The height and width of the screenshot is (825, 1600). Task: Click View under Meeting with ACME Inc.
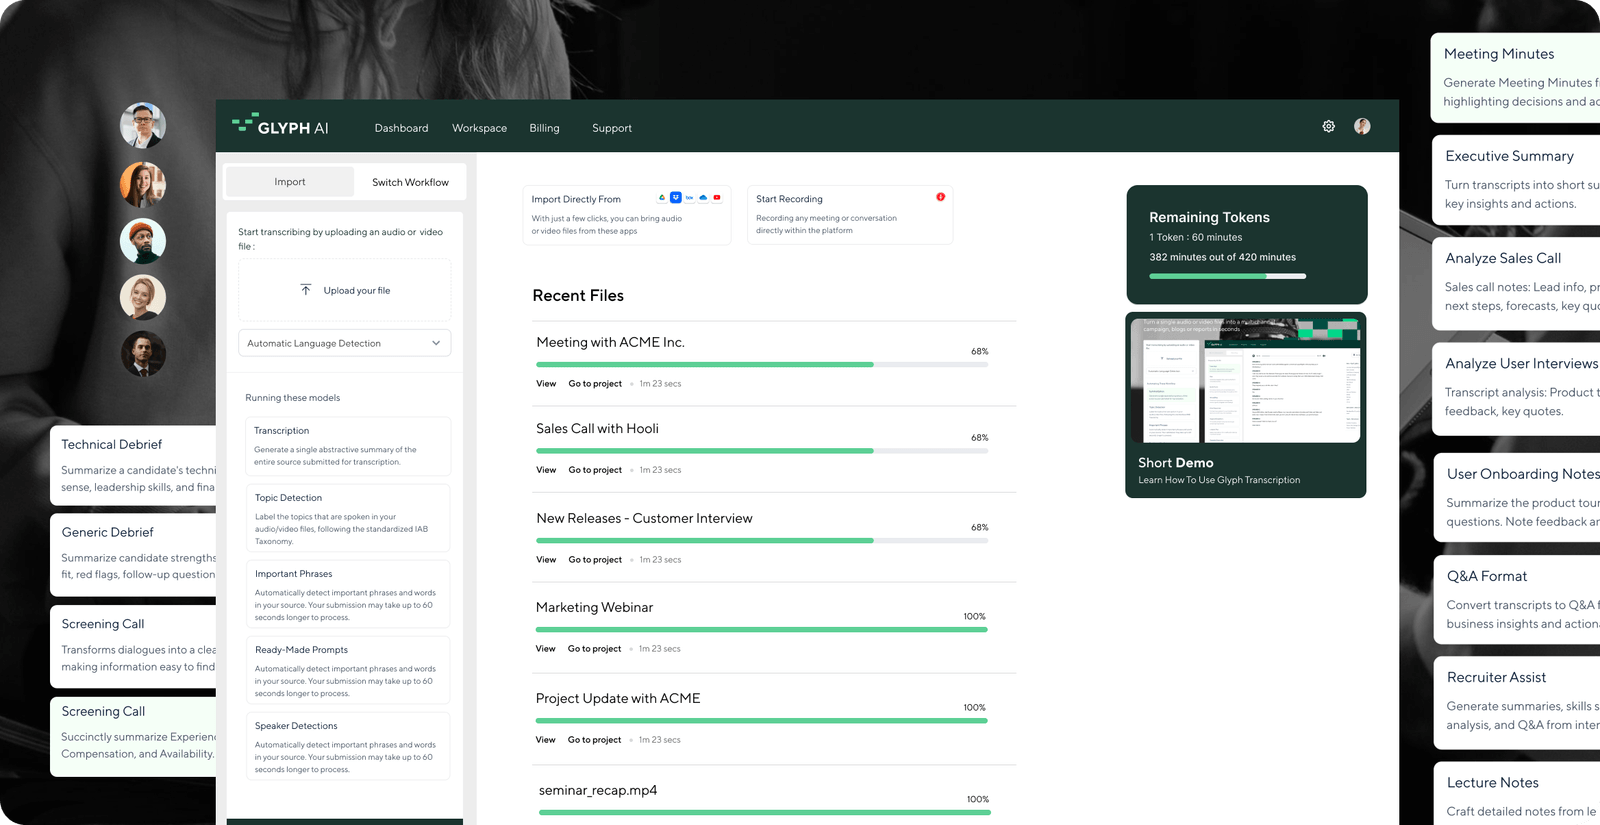546,384
